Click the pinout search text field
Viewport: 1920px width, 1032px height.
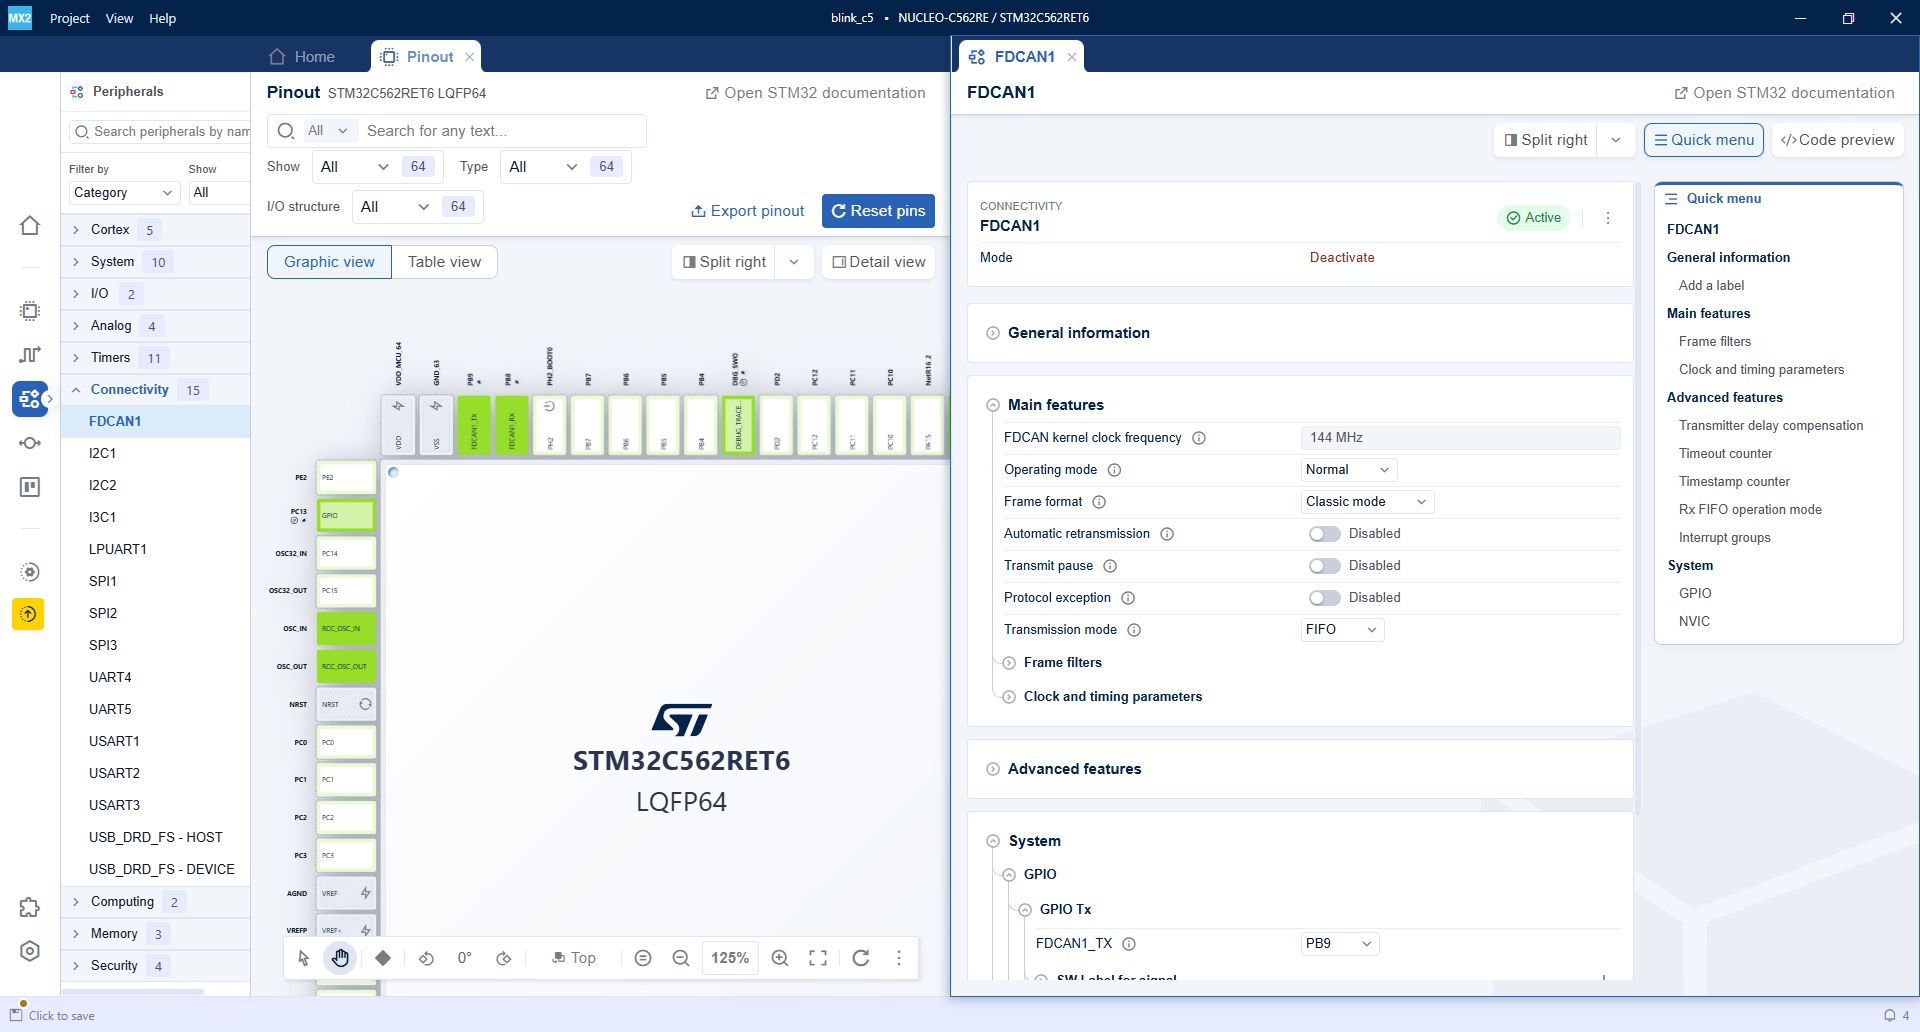pyautogui.click(x=500, y=131)
